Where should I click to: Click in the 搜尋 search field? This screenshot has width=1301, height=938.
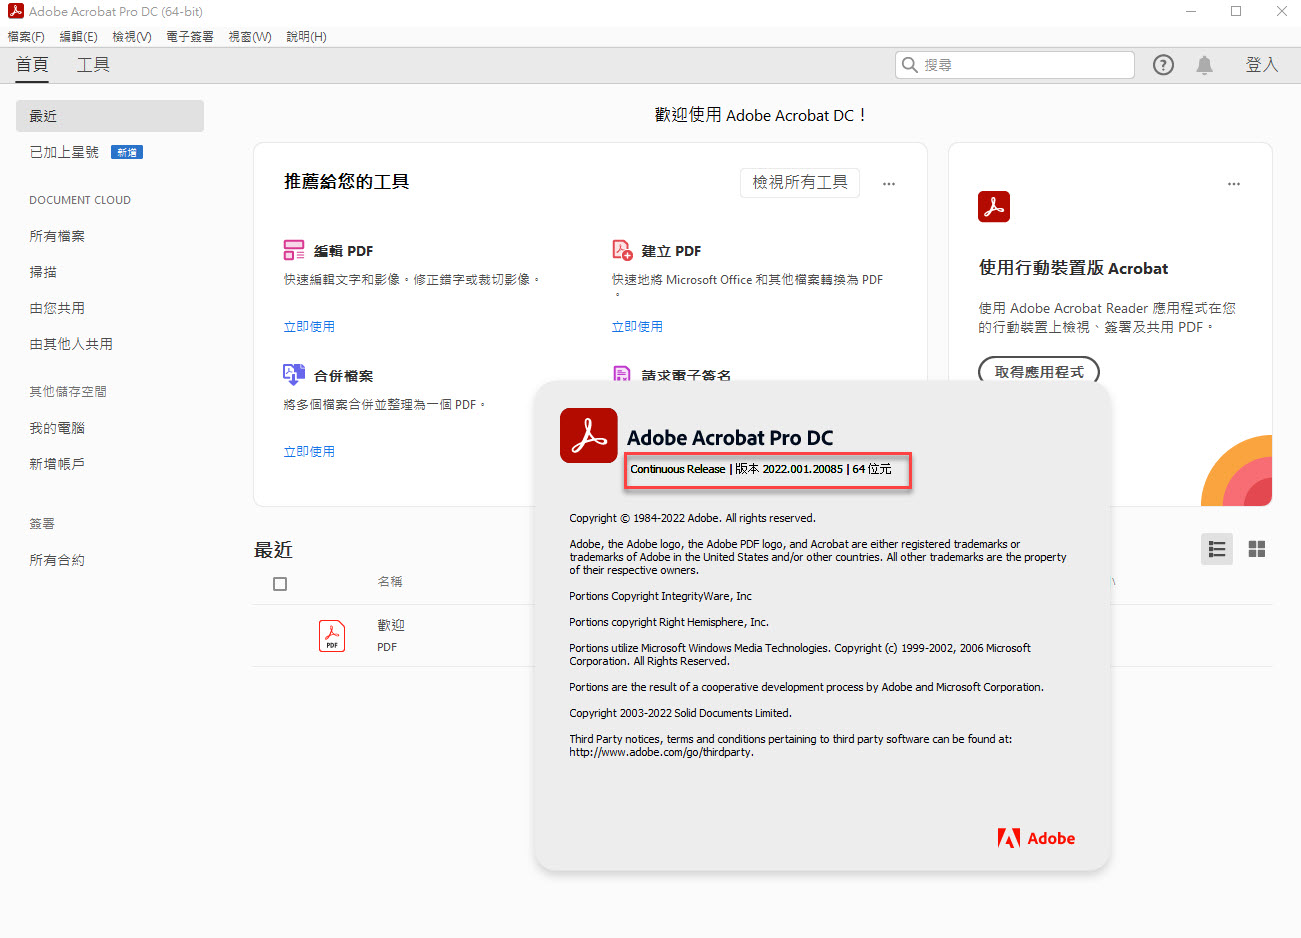(1015, 65)
